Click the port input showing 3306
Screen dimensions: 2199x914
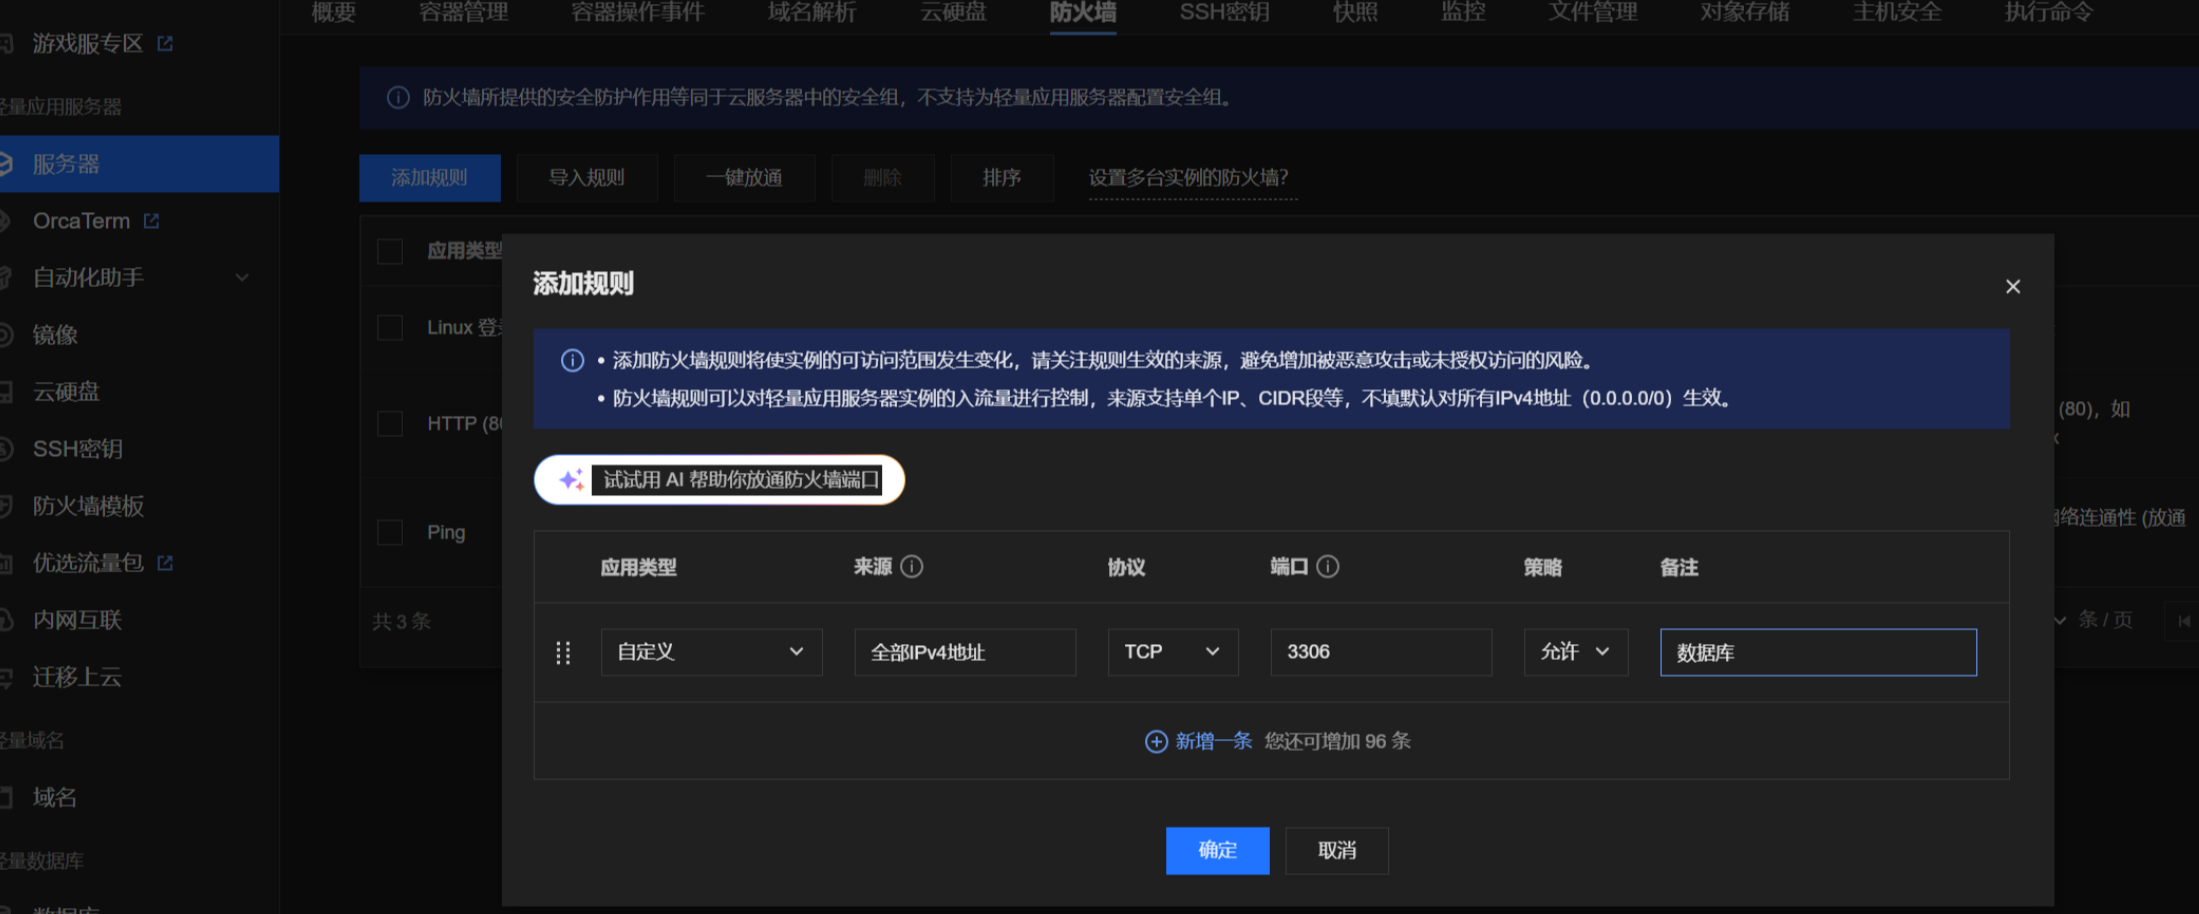coord(1380,652)
